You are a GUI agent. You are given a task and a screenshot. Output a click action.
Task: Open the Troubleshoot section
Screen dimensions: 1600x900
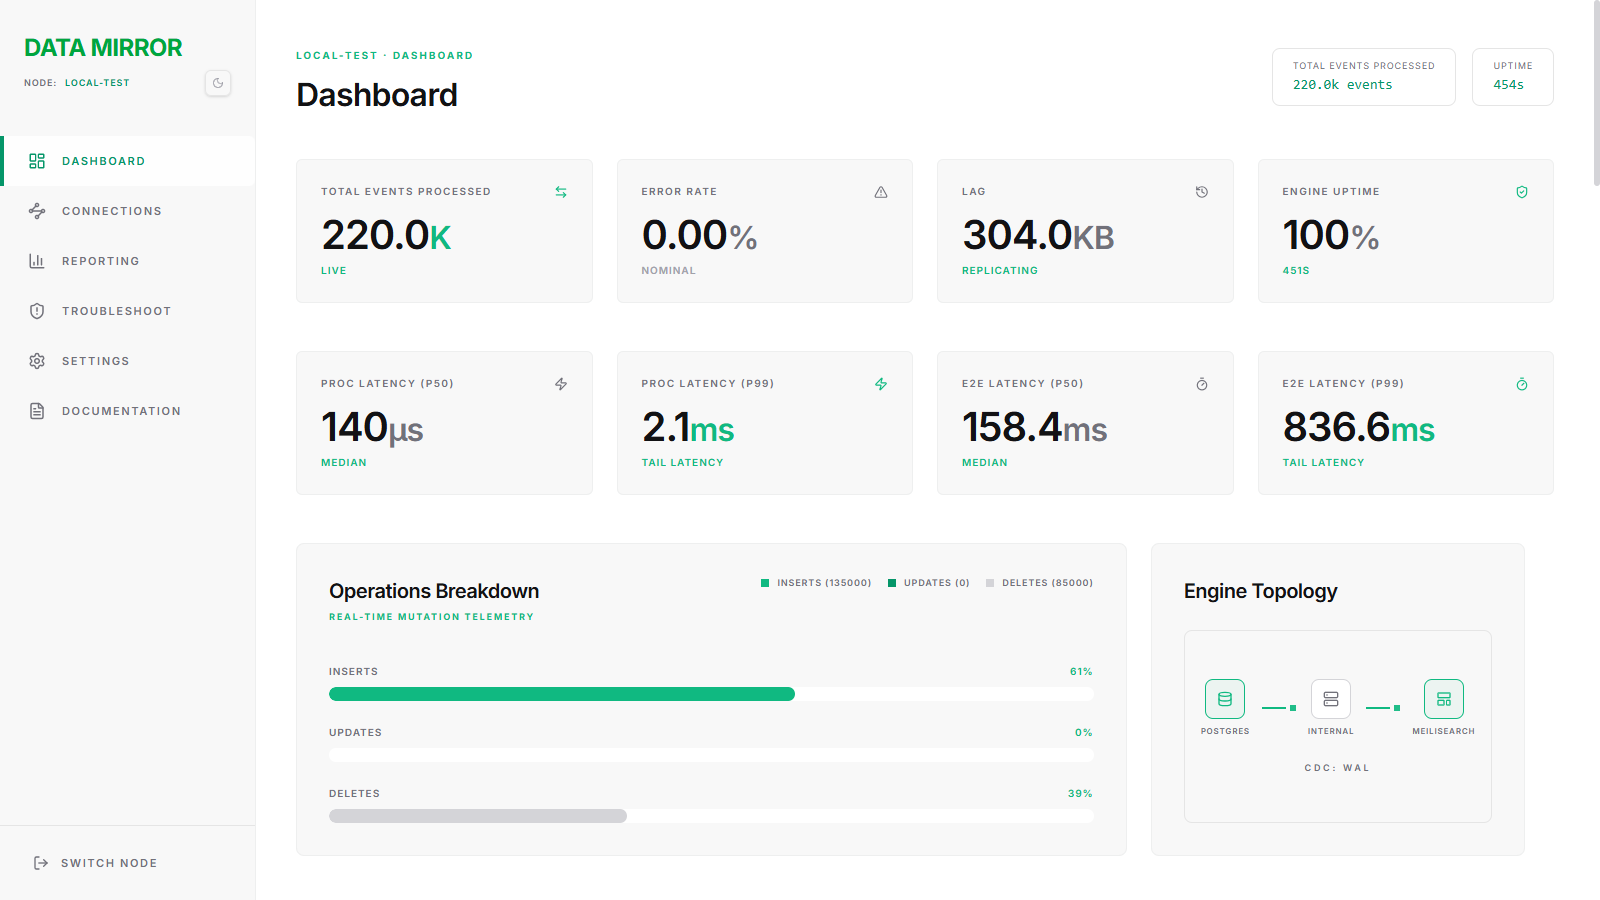click(x=128, y=311)
